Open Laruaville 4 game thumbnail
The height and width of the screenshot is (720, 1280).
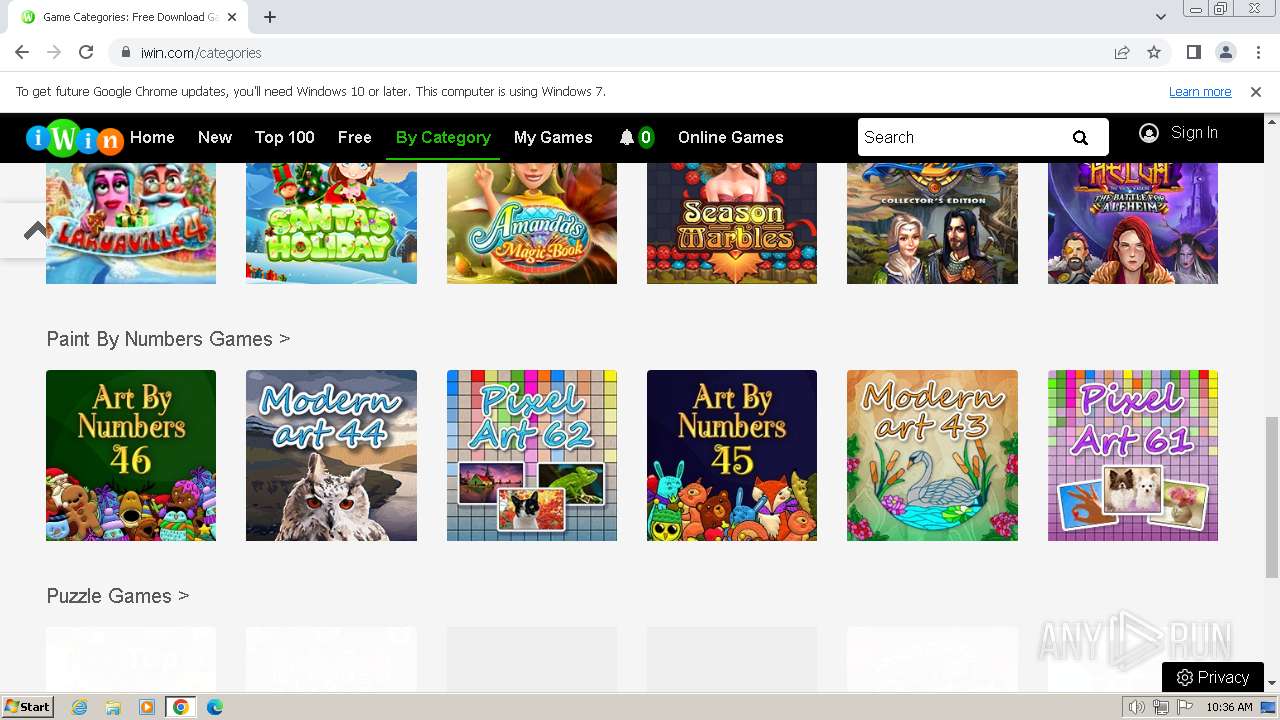tap(131, 224)
